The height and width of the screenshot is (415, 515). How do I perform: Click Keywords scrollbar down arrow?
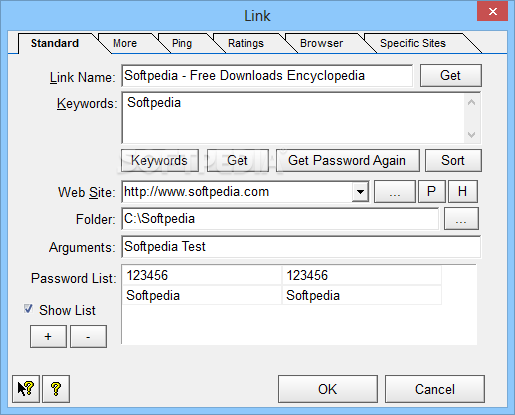(x=471, y=134)
